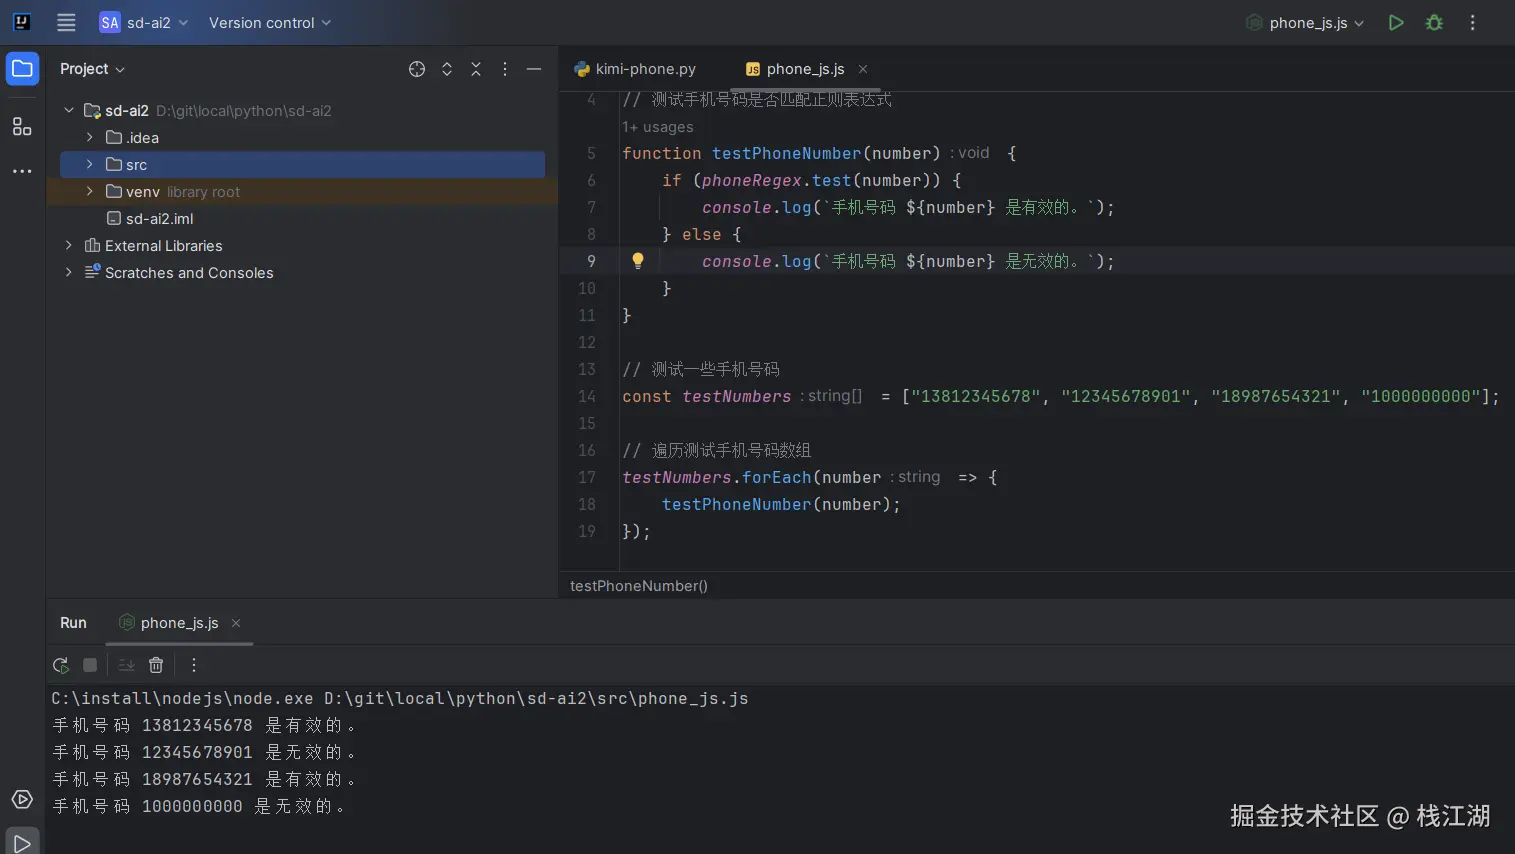
Task: Expand the External Libraries node
Action: (x=68, y=246)
